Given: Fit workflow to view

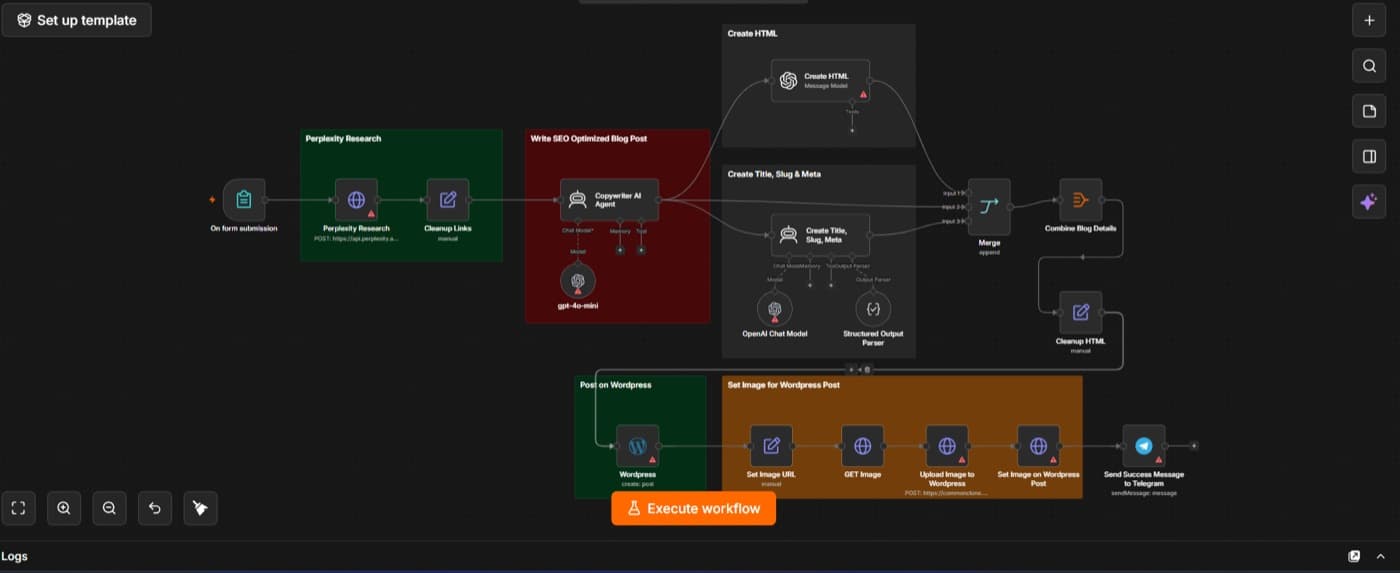Looking at the screenshot, I should coord(18,508).
